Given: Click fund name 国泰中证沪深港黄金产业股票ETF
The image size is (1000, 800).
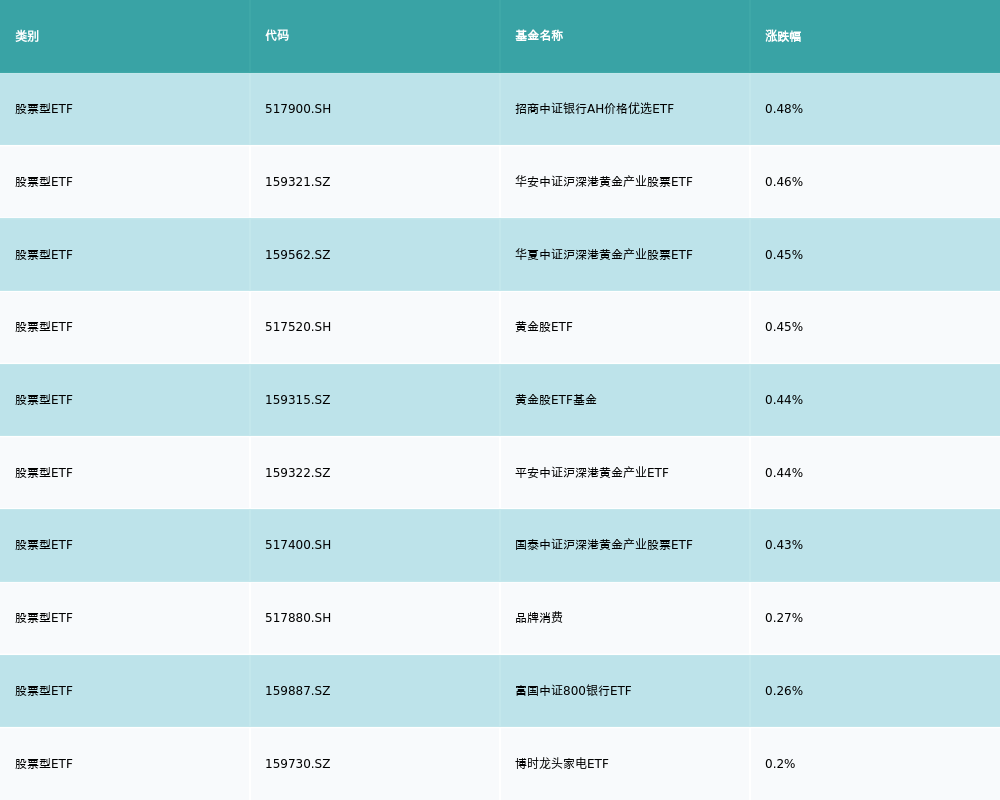Looking at the screenshot, I should (604, 545).
